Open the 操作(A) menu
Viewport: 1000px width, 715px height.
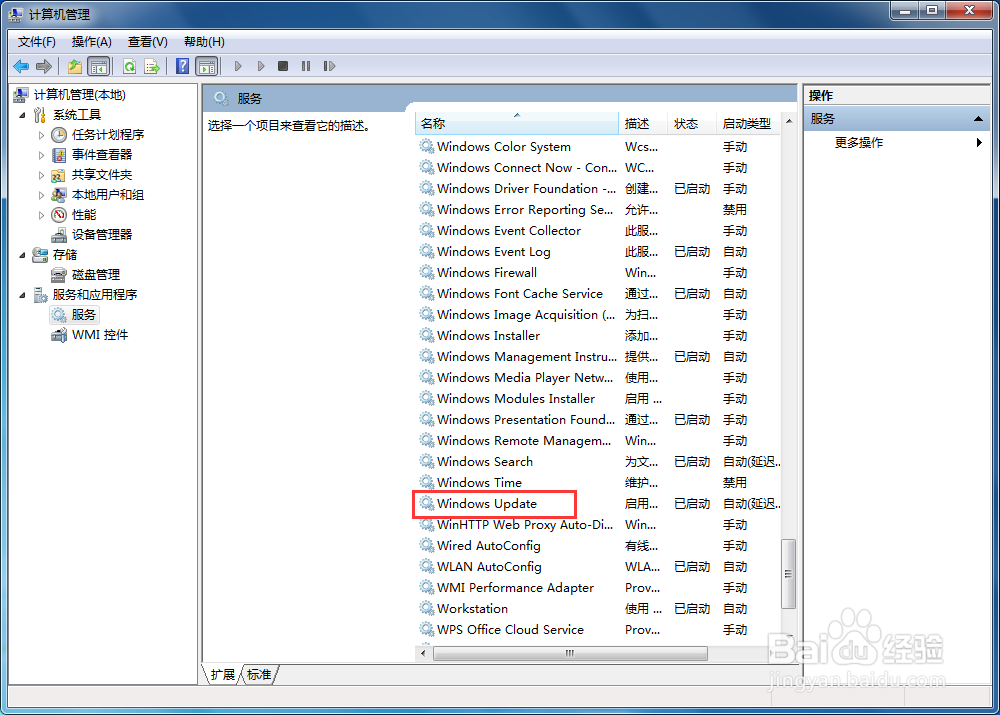(x=92, y=42)
